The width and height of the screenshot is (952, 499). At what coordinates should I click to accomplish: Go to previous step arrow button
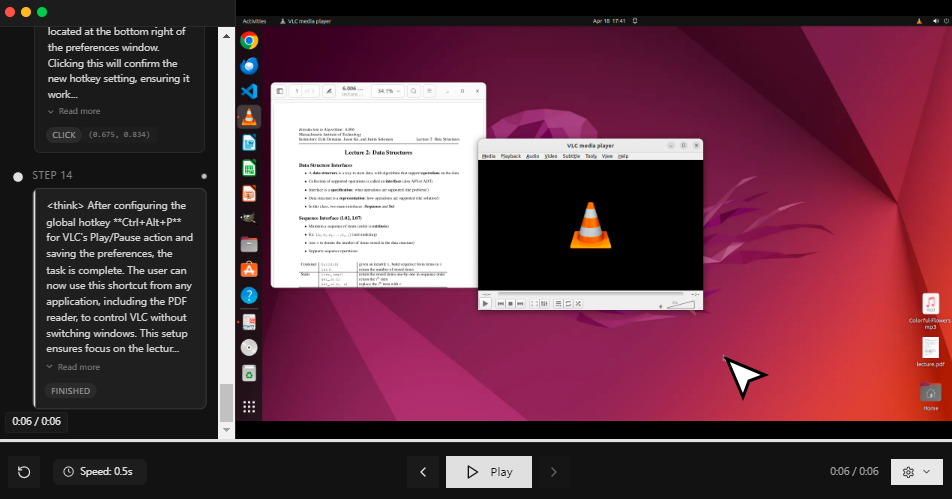423,472
